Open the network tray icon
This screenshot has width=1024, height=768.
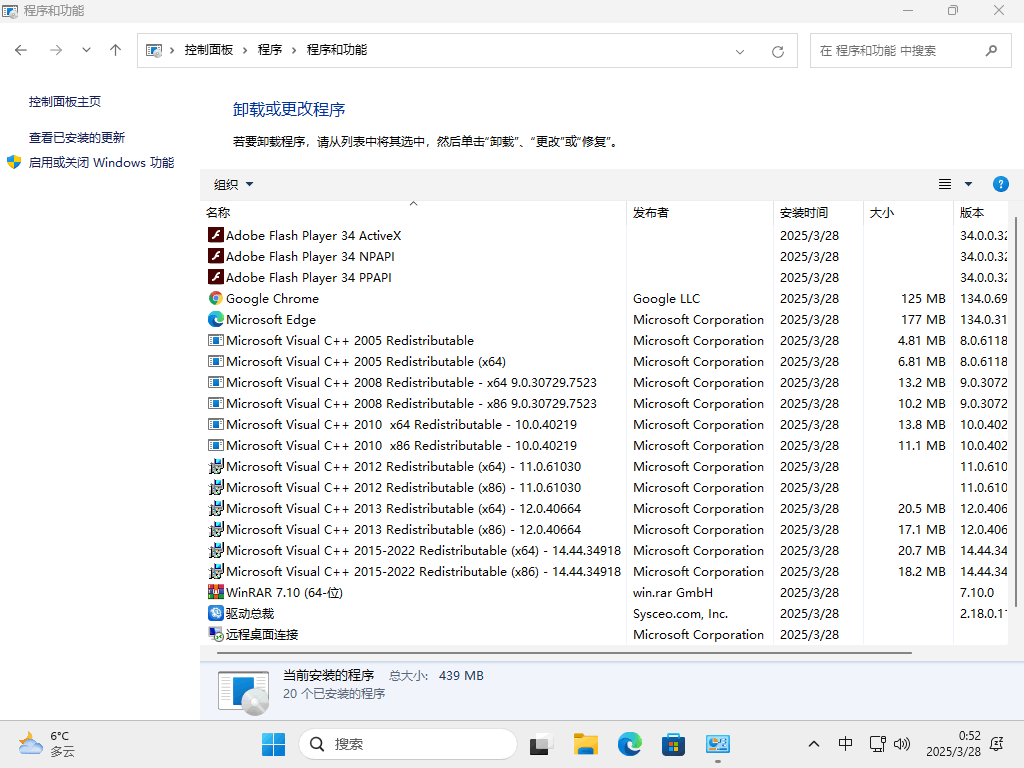pos(878,744)
